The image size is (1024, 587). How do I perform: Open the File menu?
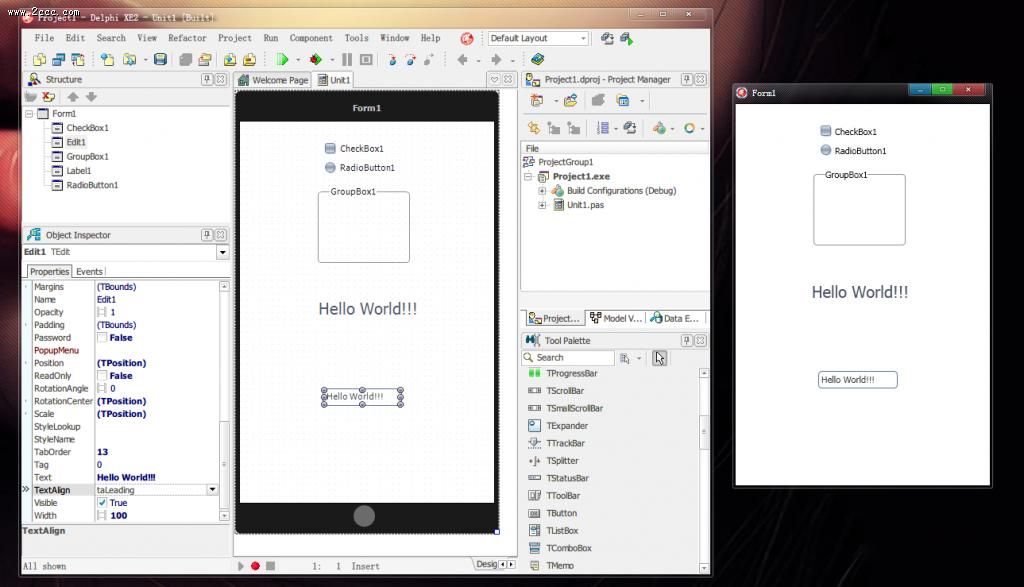(44, 38)
